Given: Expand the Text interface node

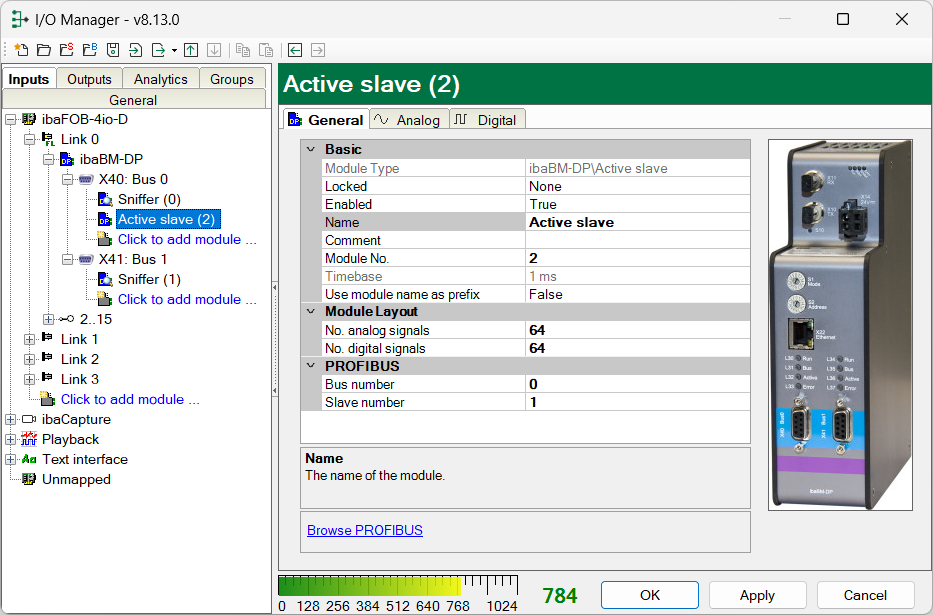Looking at the screenshot, I should [10, 460].
